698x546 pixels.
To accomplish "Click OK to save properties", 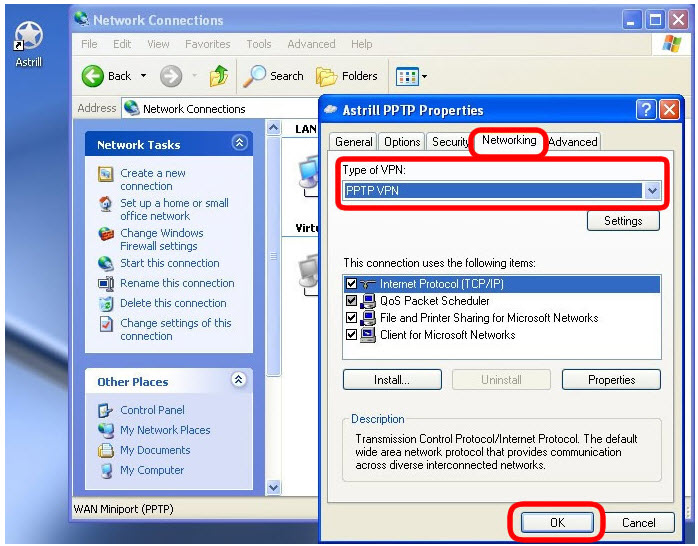I will (557, 522).
